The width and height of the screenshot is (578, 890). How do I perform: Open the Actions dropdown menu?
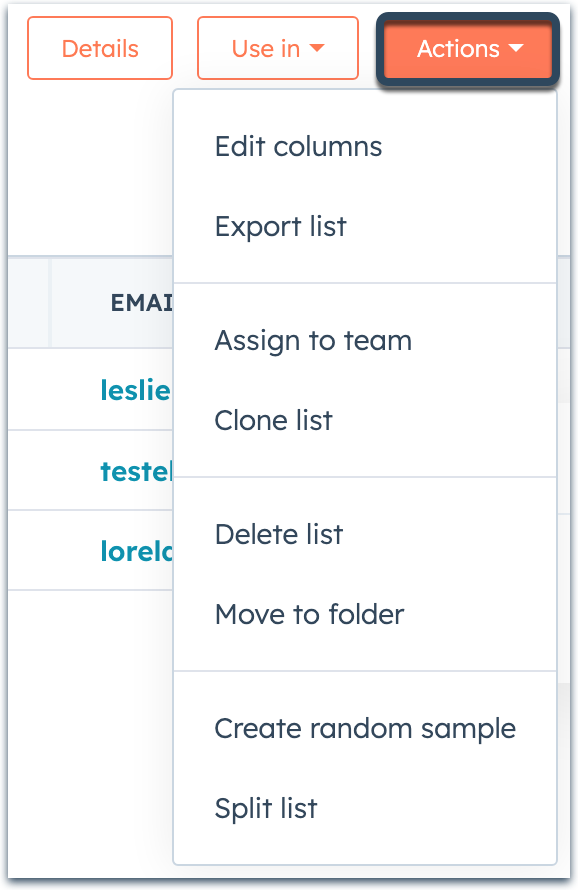point(466,48)
